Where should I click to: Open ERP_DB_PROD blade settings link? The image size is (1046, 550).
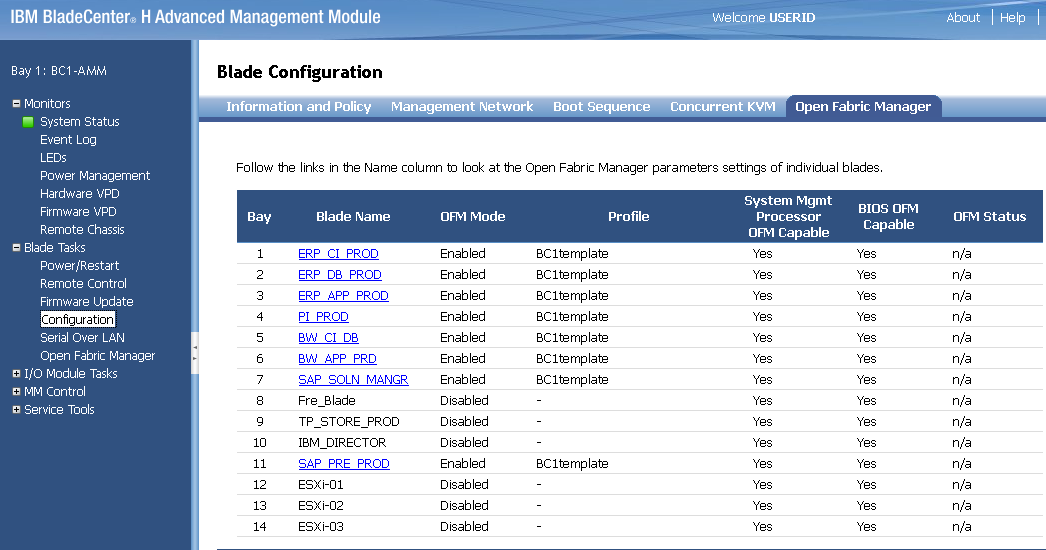pos(340,275)
